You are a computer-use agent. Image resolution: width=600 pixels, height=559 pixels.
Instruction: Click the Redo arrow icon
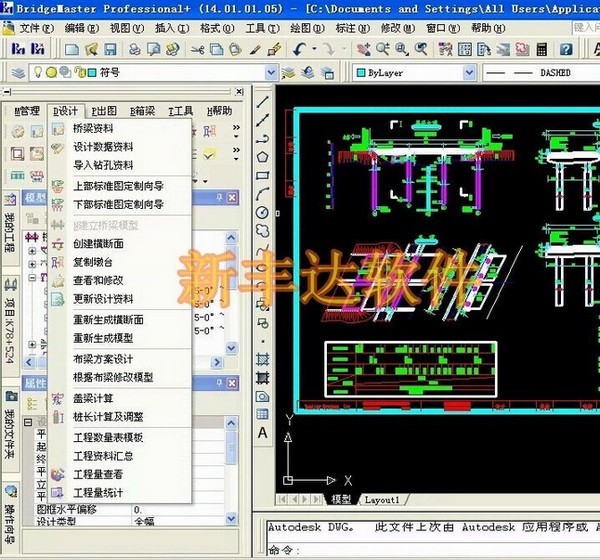tap(328, 49)
